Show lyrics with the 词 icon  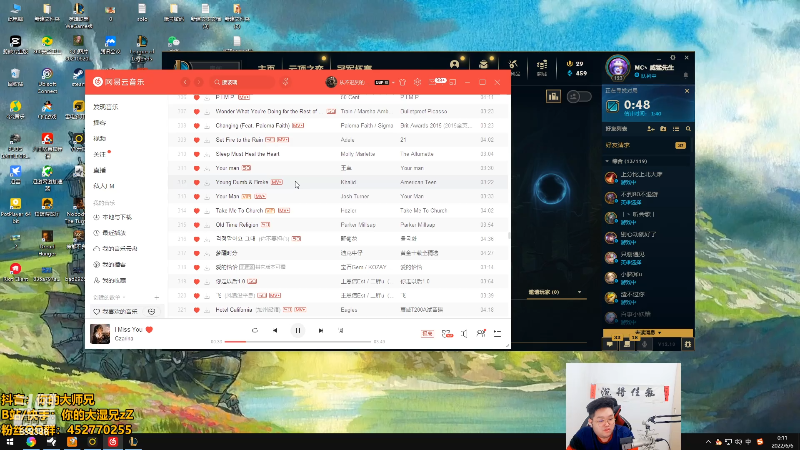click(x=341, y=331)
